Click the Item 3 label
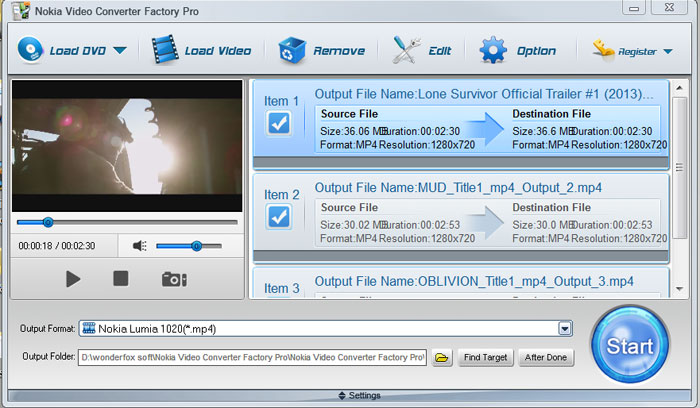The image size is (700, 408). [281, 289]
